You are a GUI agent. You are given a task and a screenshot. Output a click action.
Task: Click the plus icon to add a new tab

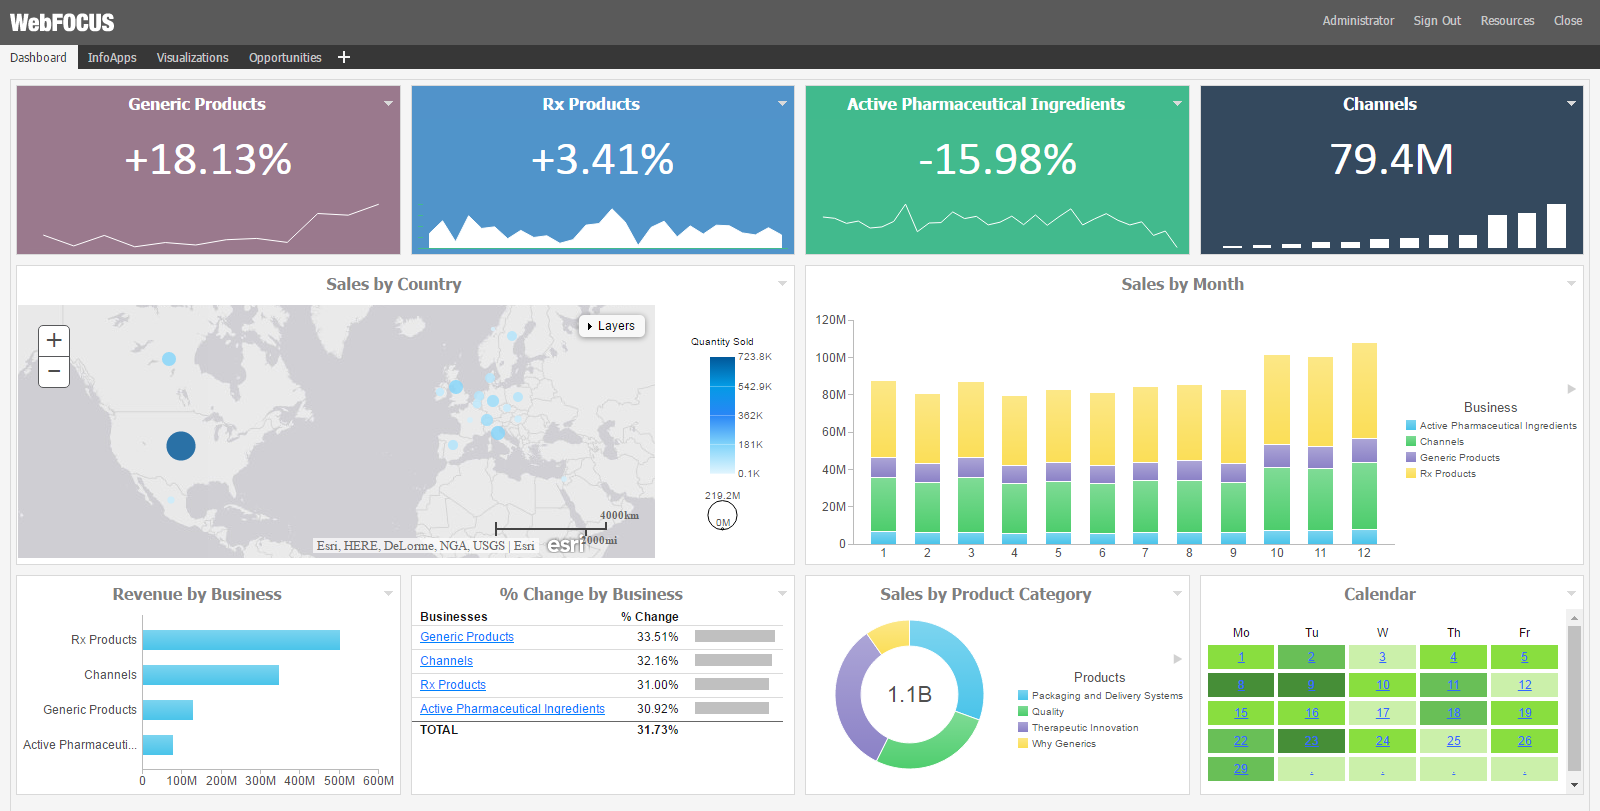click(x=344, y=57)
